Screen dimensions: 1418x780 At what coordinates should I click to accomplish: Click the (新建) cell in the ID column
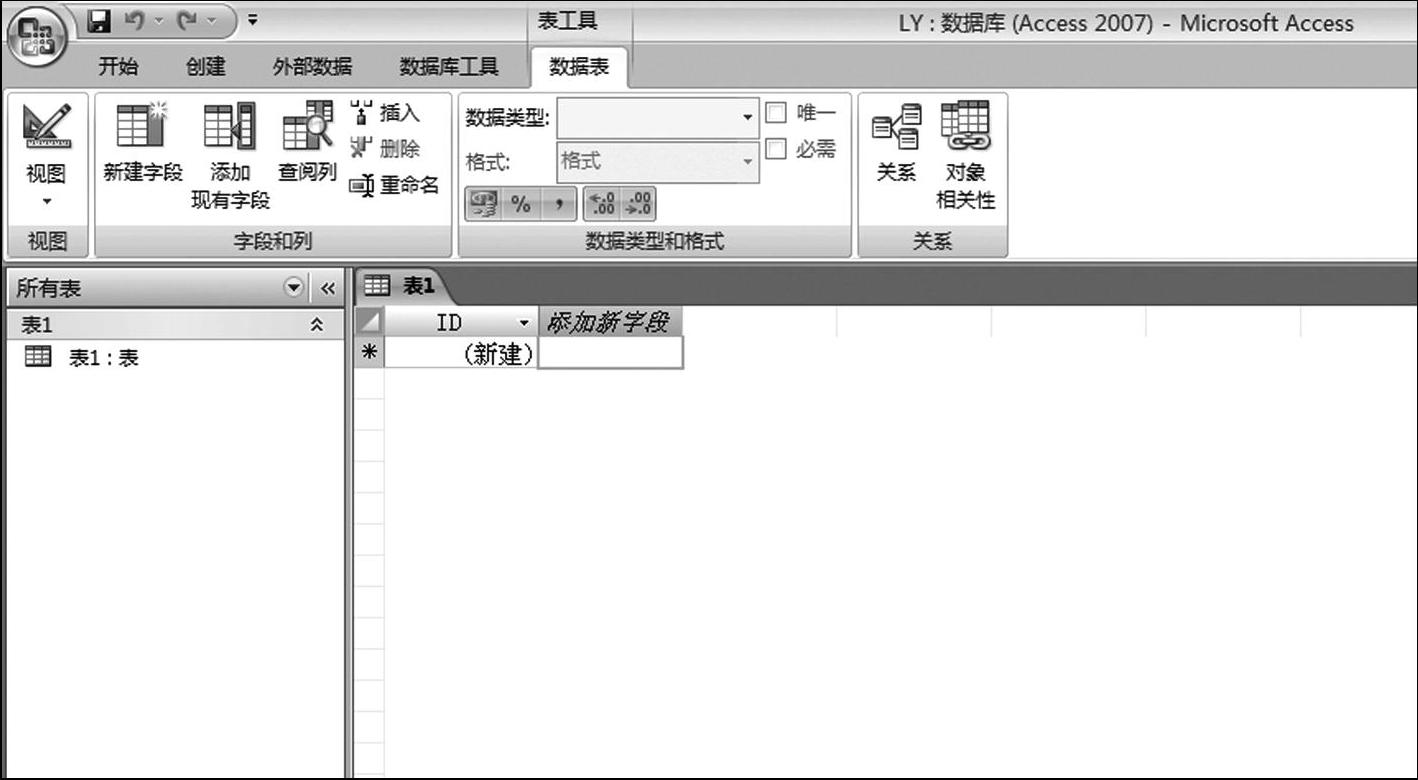pos(461,353)
